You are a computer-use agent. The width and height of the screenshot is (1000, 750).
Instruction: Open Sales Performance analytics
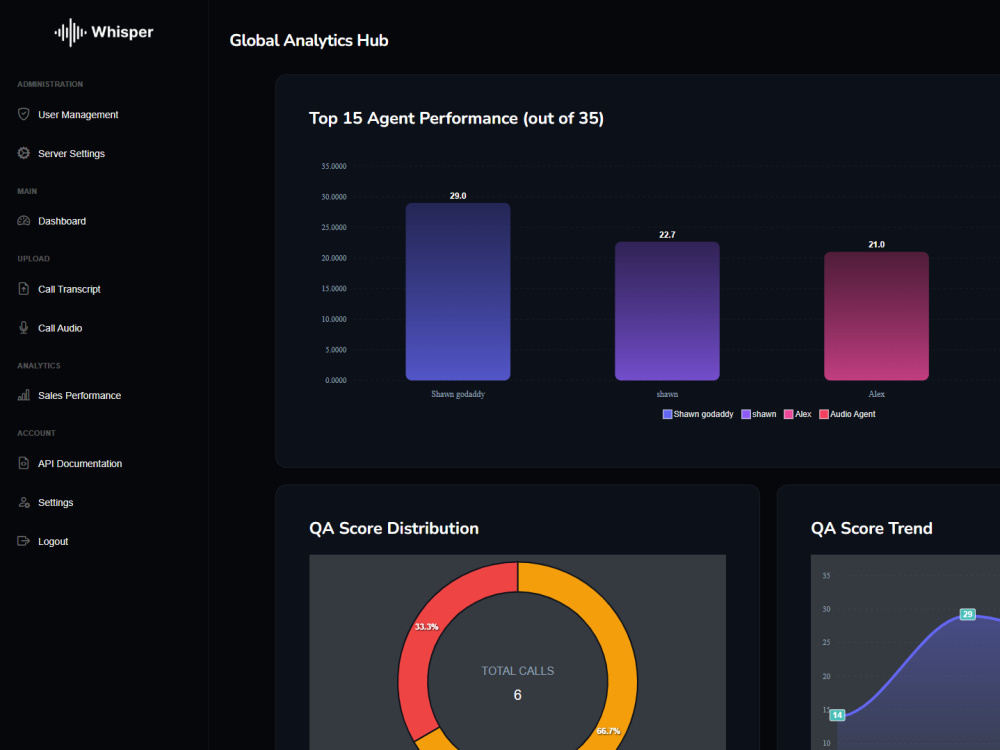coord(79,396)
